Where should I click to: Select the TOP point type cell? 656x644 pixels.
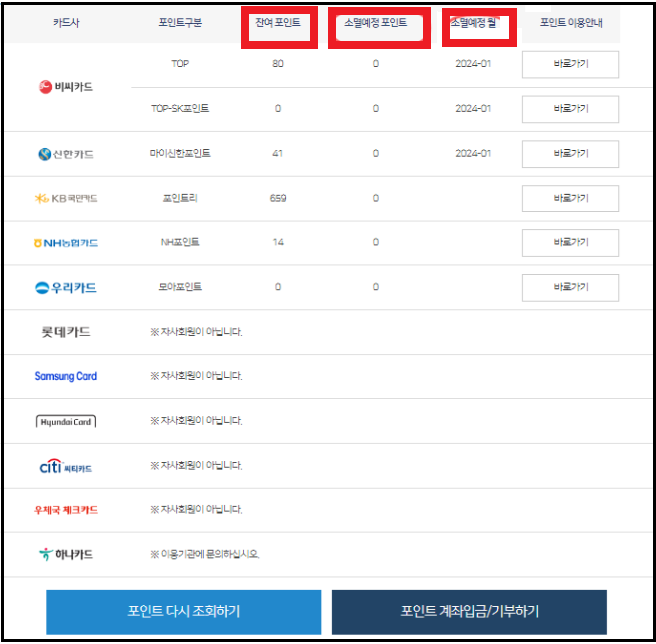click(180, 64)
